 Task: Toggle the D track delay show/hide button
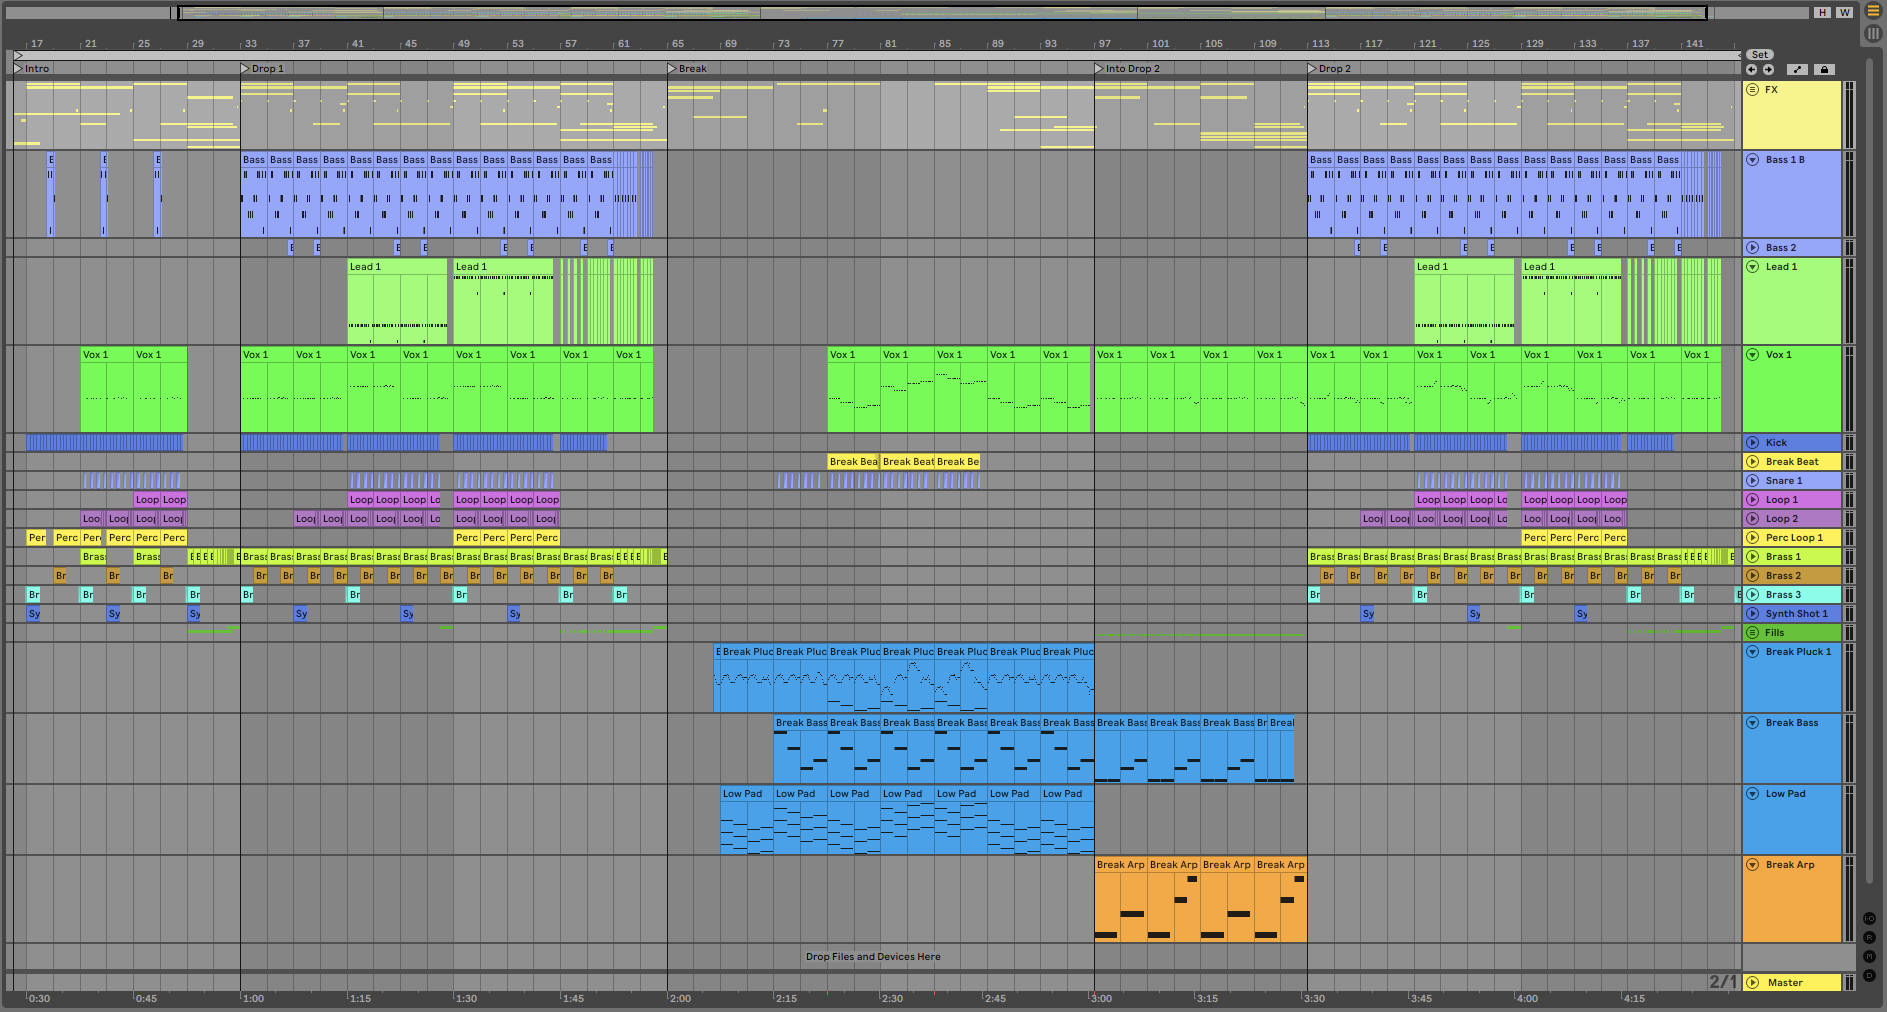tap(1869, 976)
